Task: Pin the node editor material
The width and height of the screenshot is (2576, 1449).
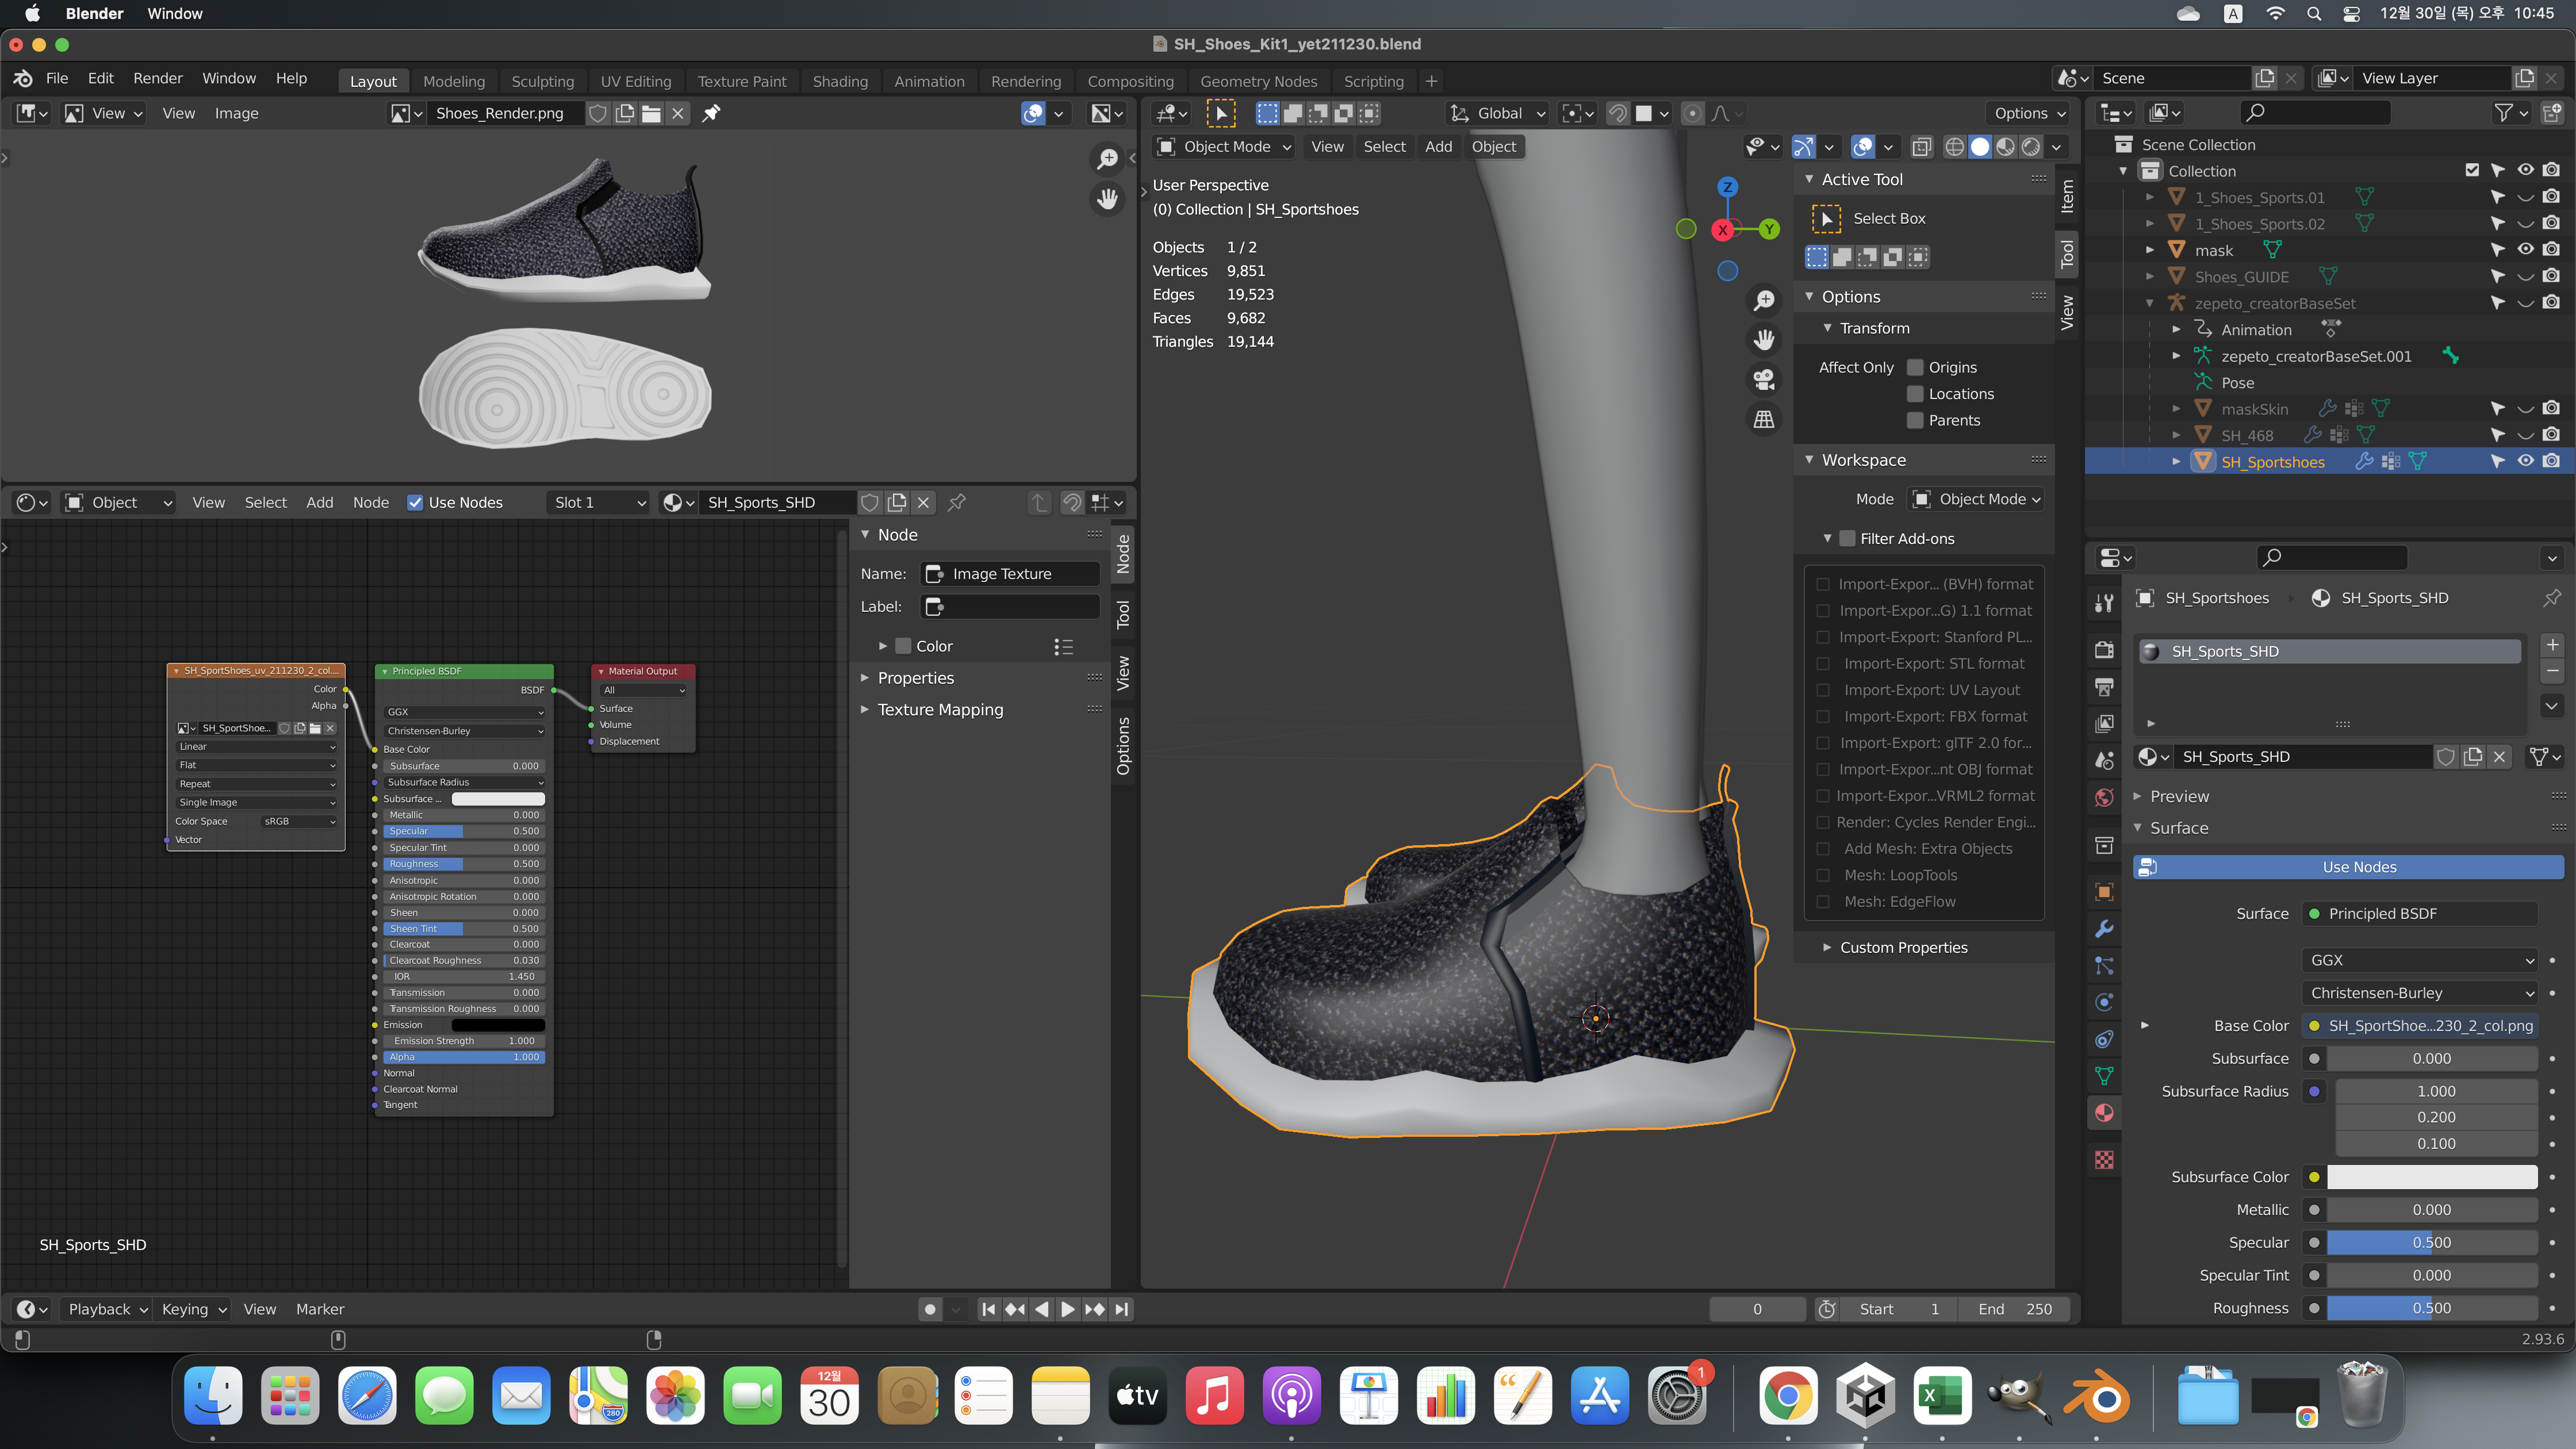Action: pos(957,502)
